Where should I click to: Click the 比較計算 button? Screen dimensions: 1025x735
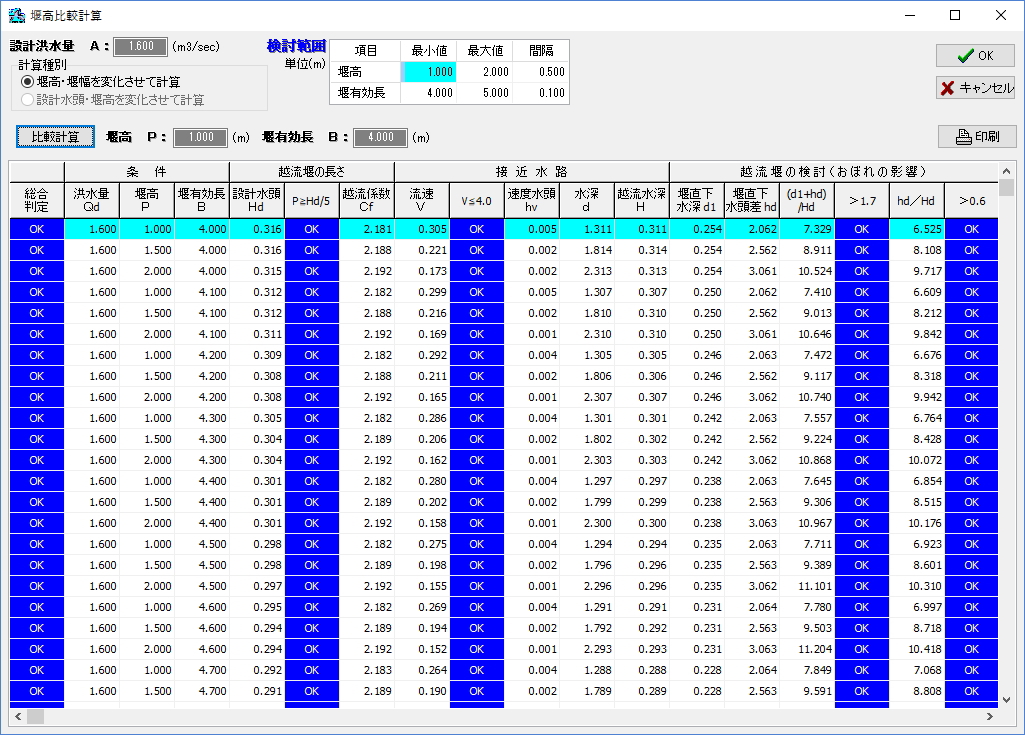(56, 137)
